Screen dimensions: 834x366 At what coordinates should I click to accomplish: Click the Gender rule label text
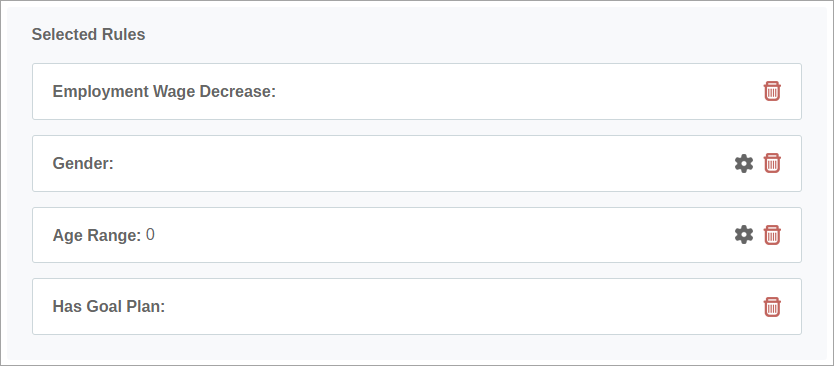83,163
